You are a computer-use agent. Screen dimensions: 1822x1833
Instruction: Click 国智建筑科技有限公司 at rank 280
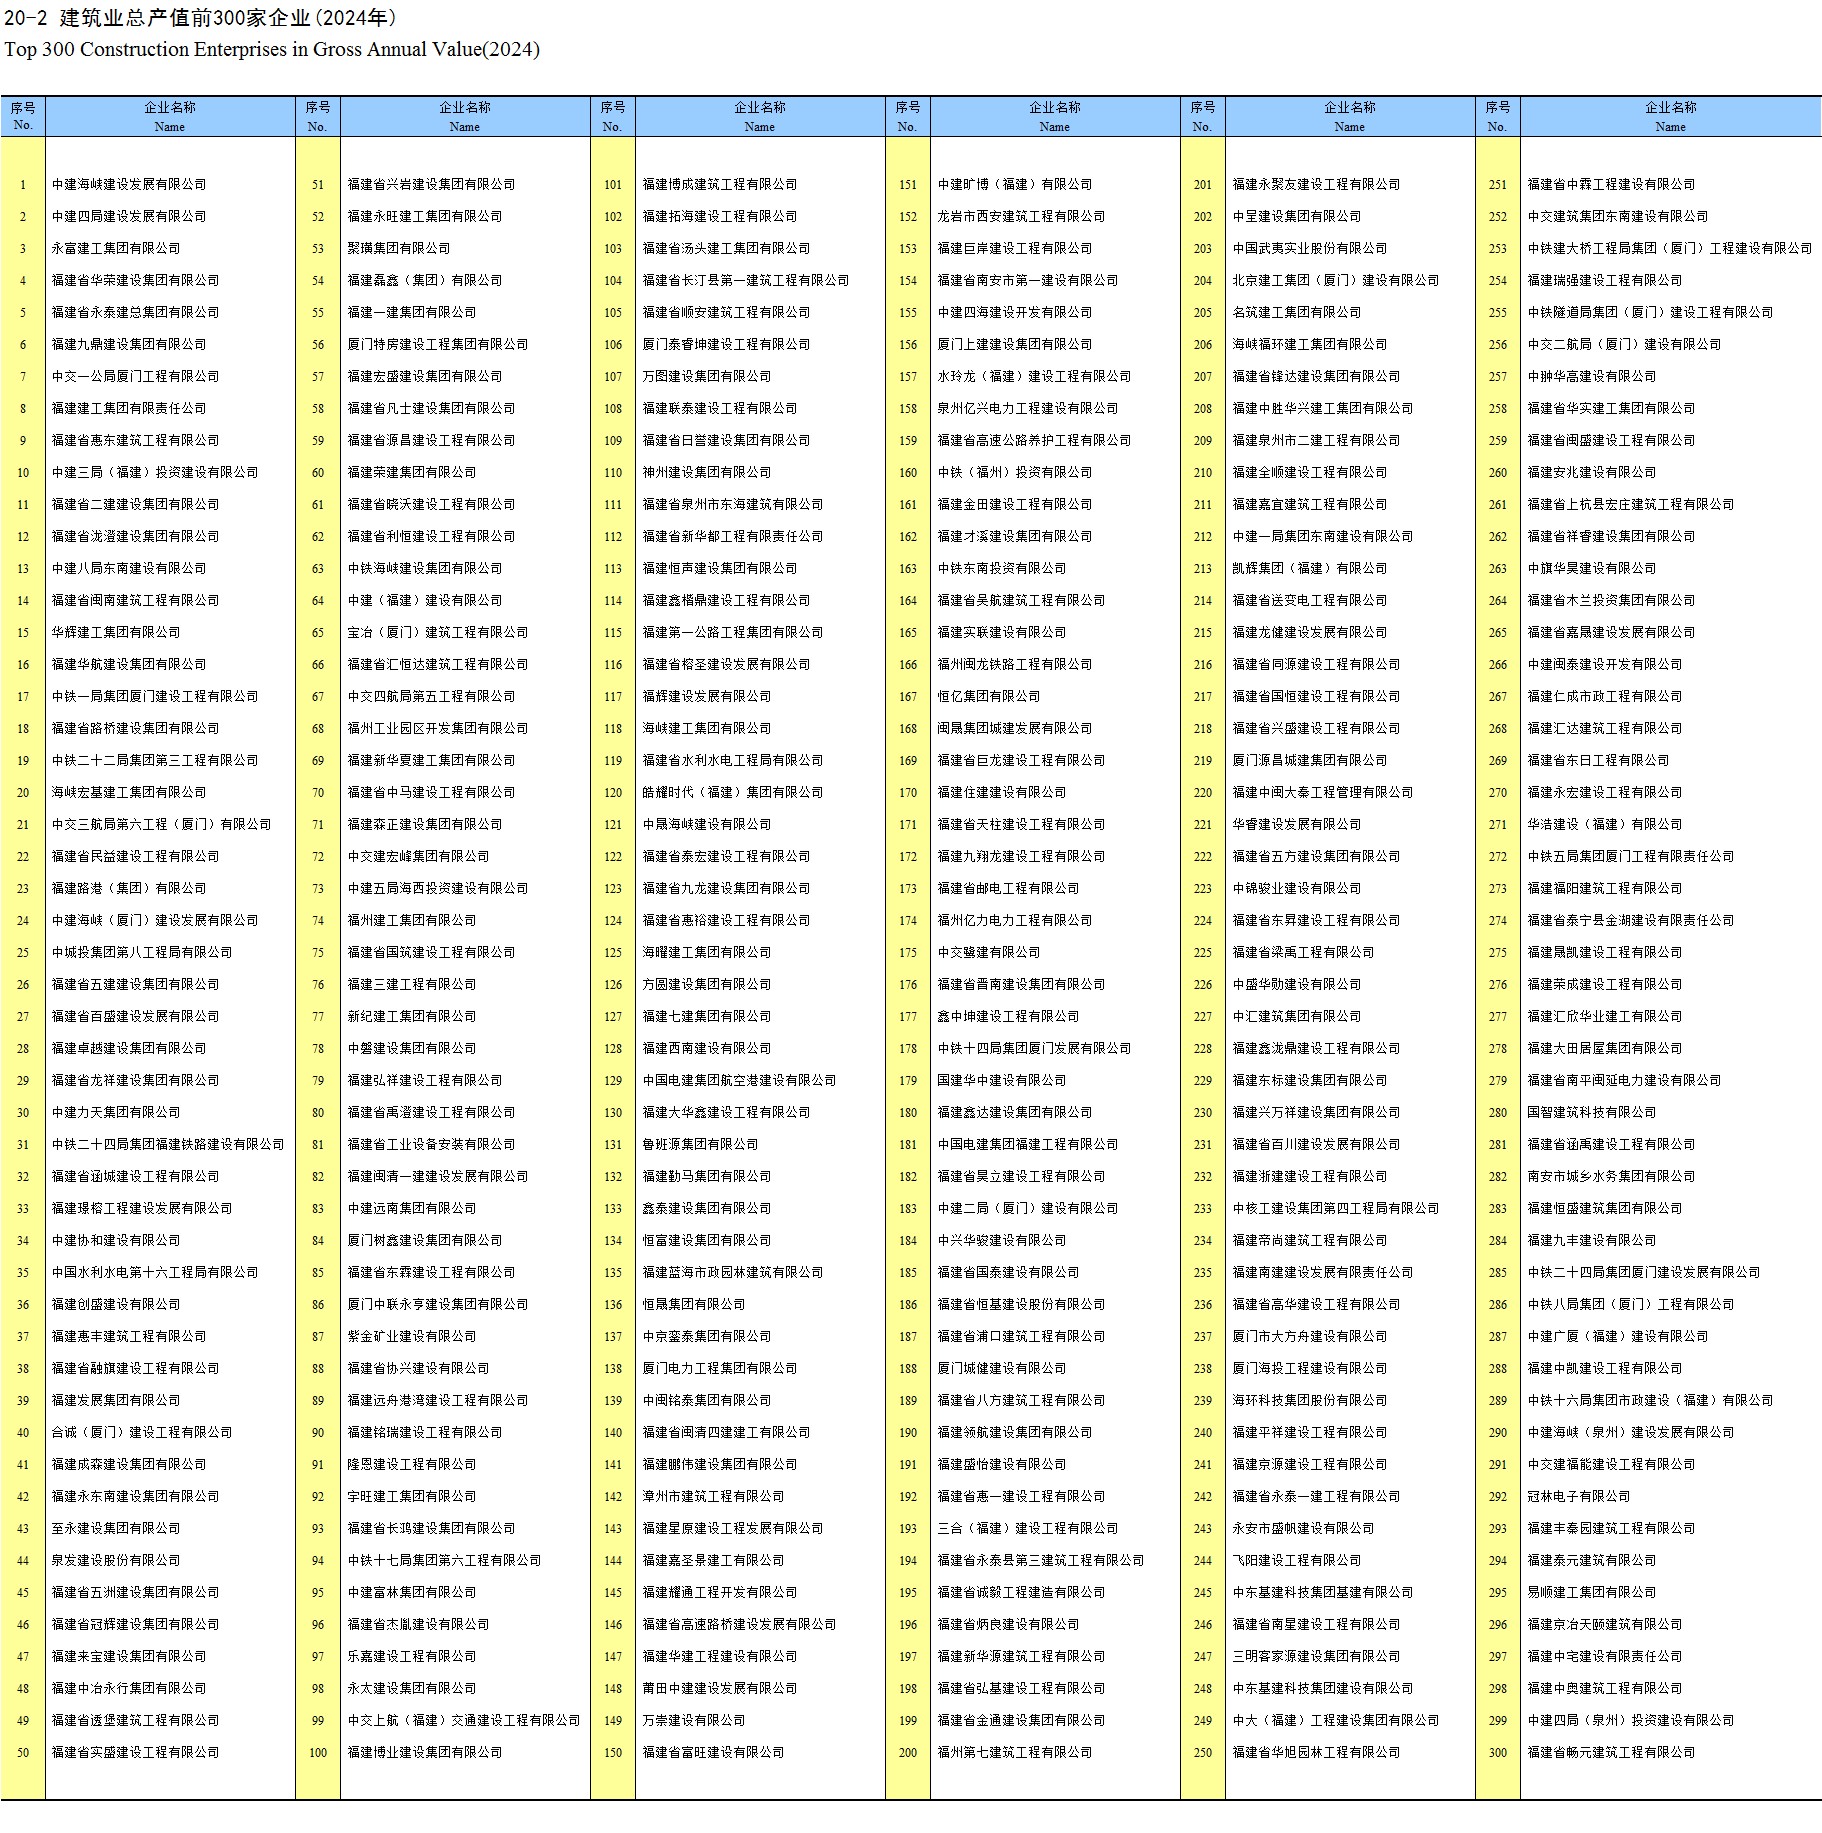point(1591,1113)
